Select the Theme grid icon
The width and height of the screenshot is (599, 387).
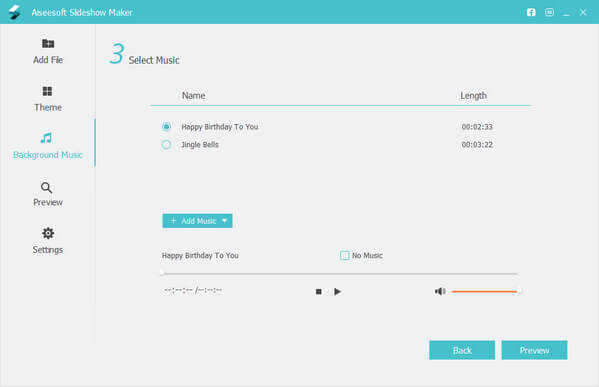coord(47,91)
